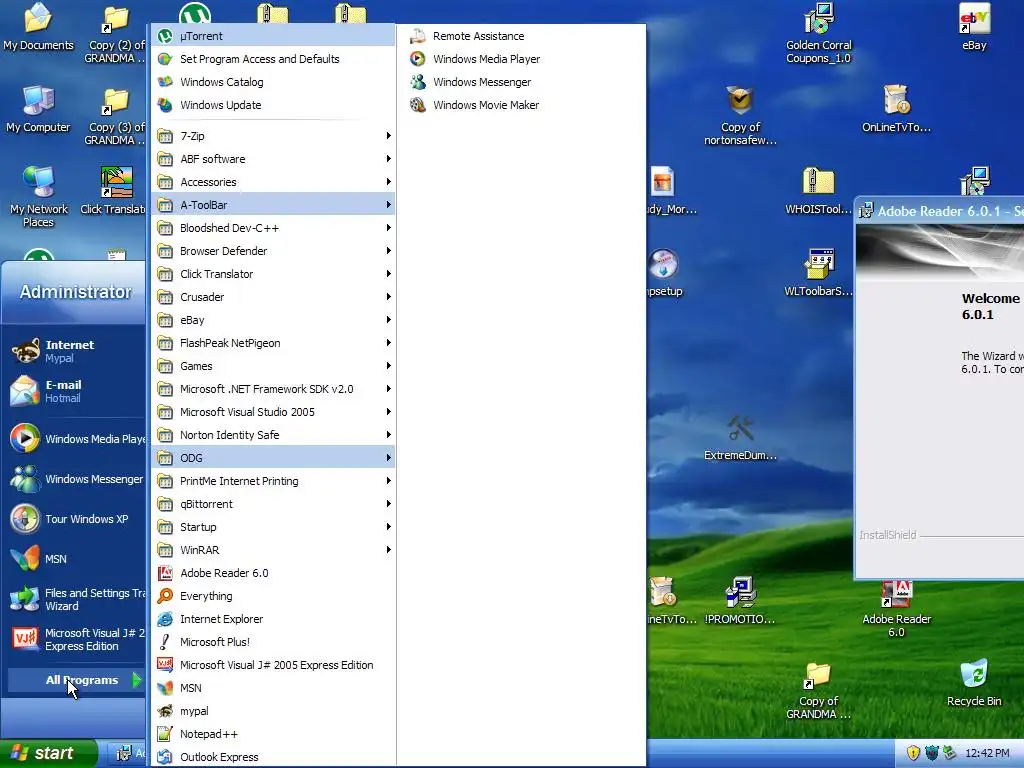Open Windows Update entry icon
Viewport: 1024px width, 768px height.
coord(165,104)
